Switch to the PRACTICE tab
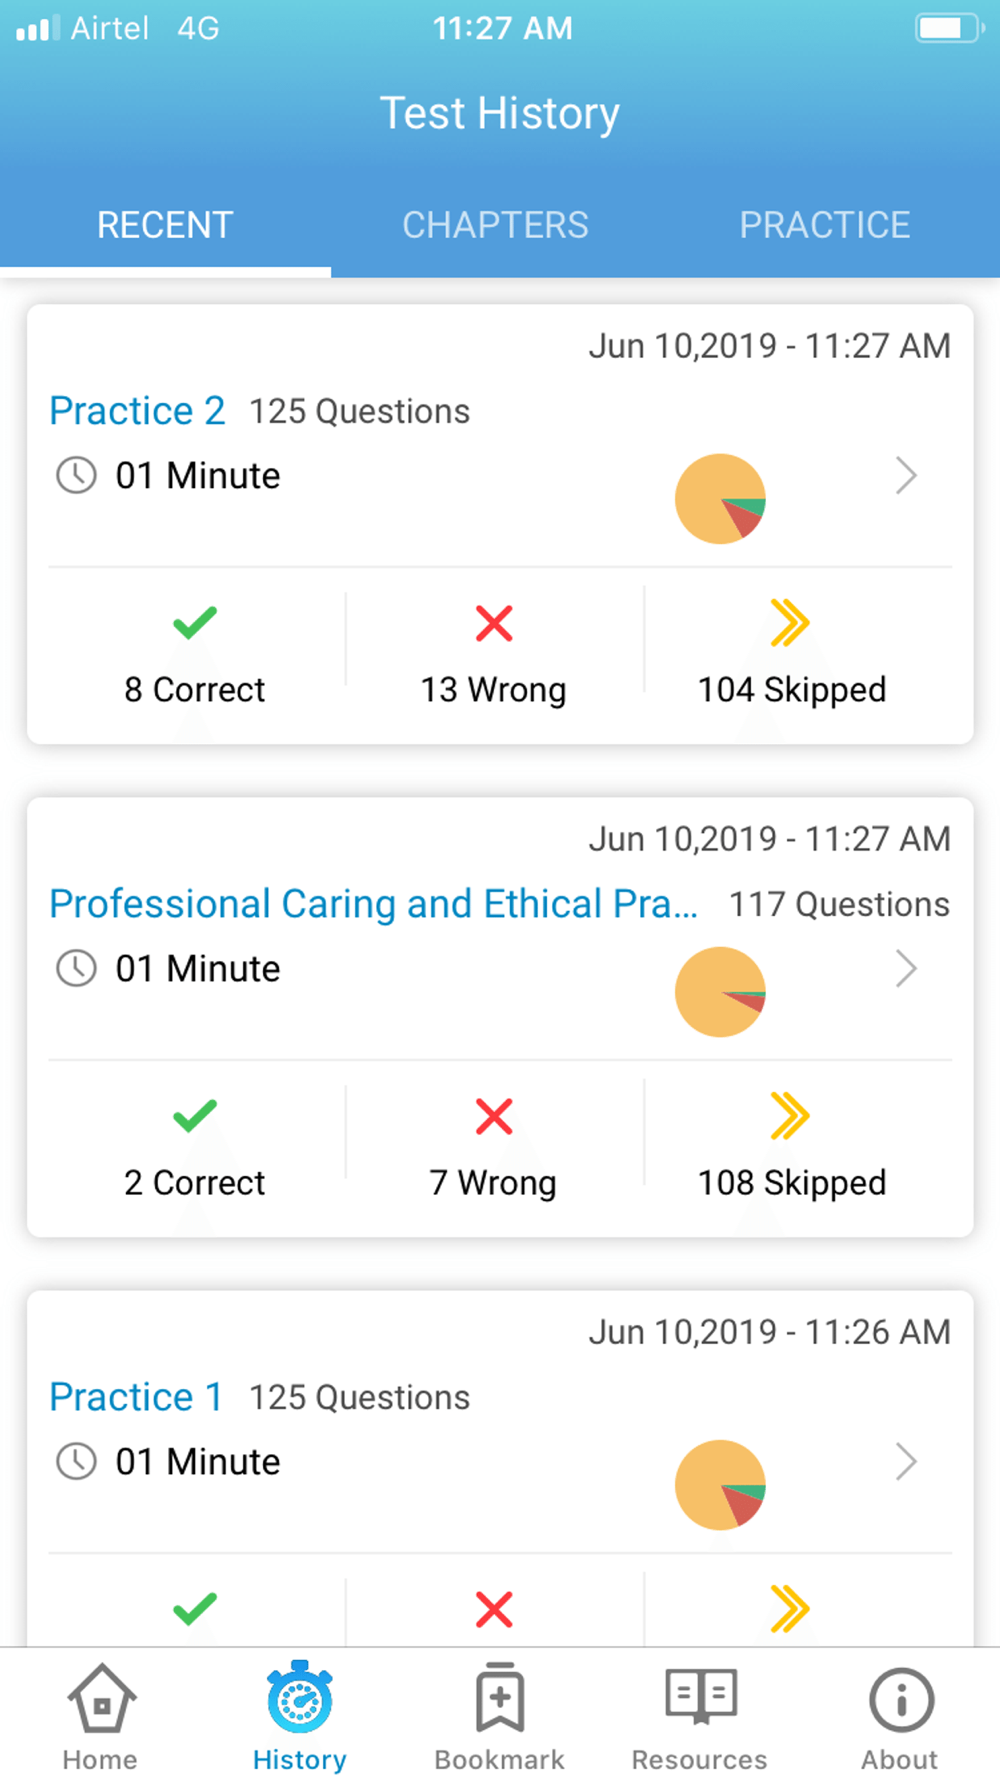This screenshot has height=1778, width=1000. pos(825,225)
